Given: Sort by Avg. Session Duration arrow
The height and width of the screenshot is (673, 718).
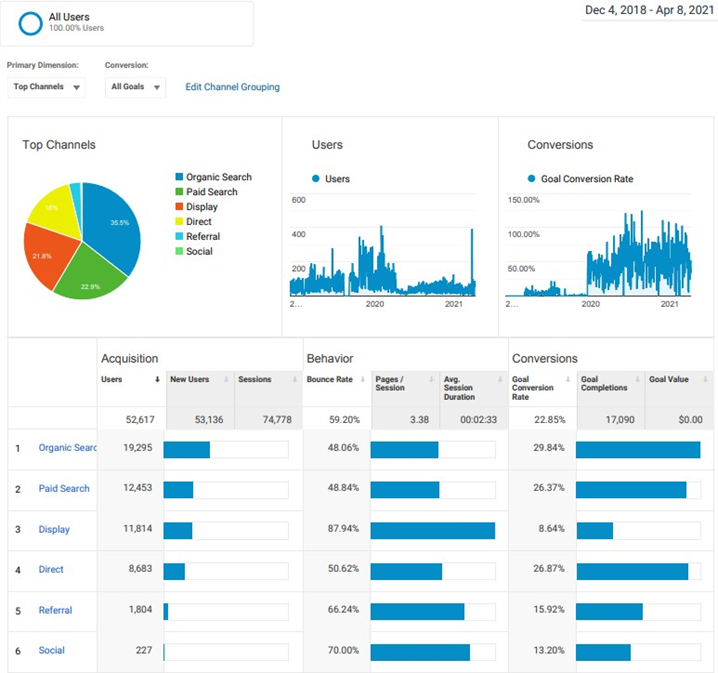Looking at the screenshot, I should tap(500, 379).
